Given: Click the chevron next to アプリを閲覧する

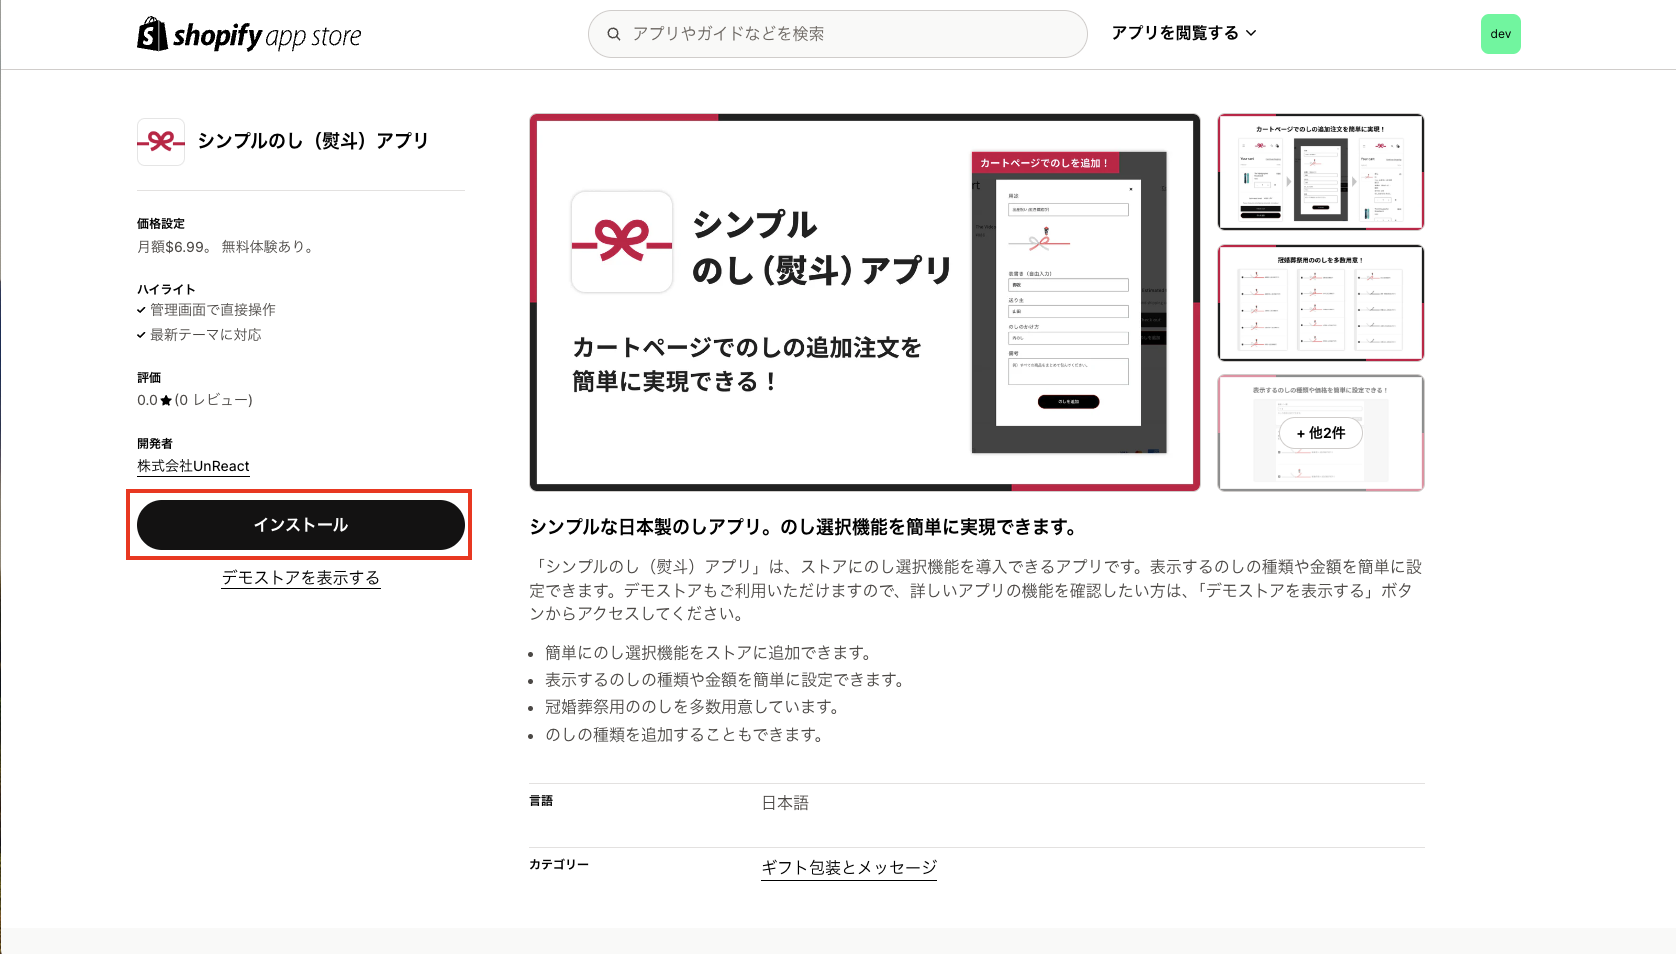Looking at the screenshot, I should pos(1252,33).
